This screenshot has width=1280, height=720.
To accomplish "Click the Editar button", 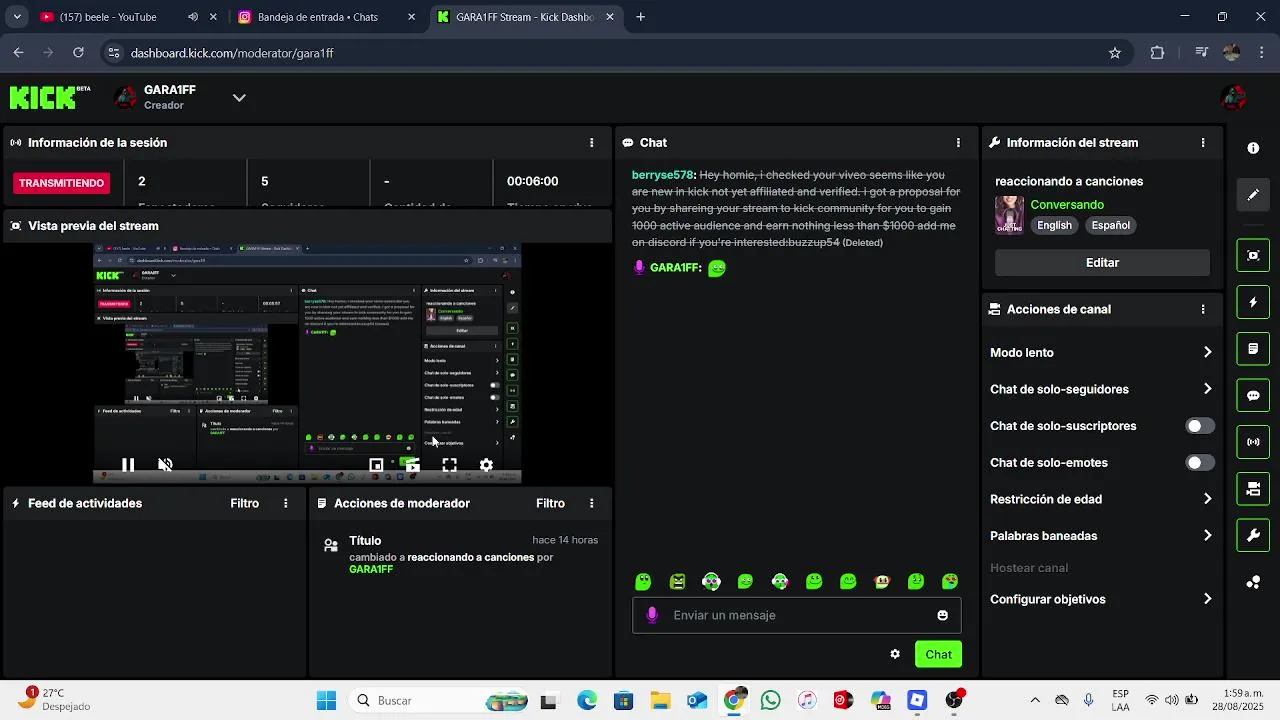I will [x=1102, y=262].
